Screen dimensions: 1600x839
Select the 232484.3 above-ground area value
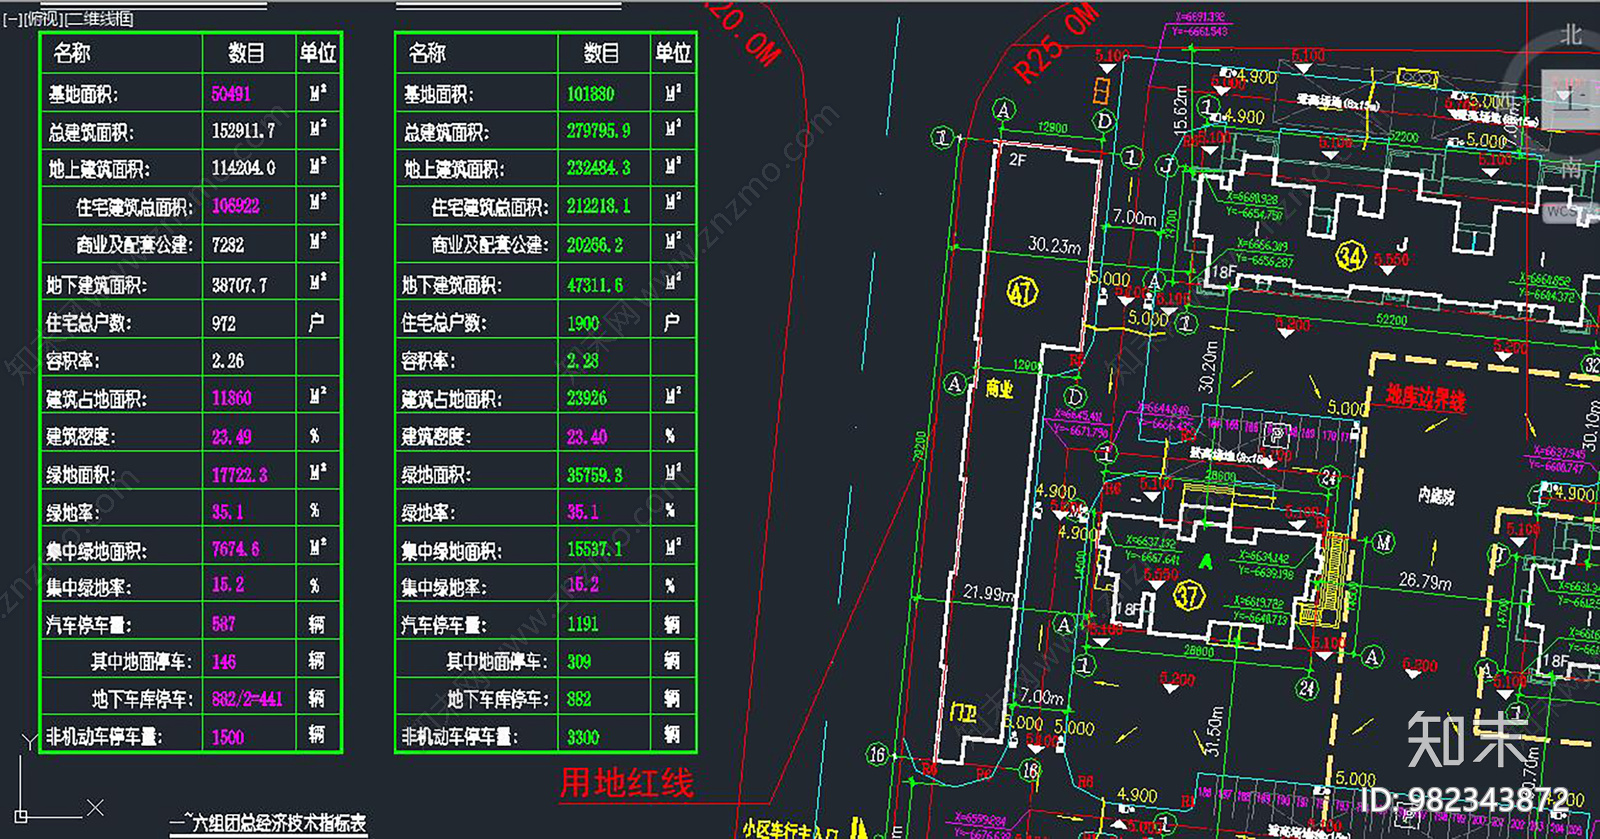599,168
